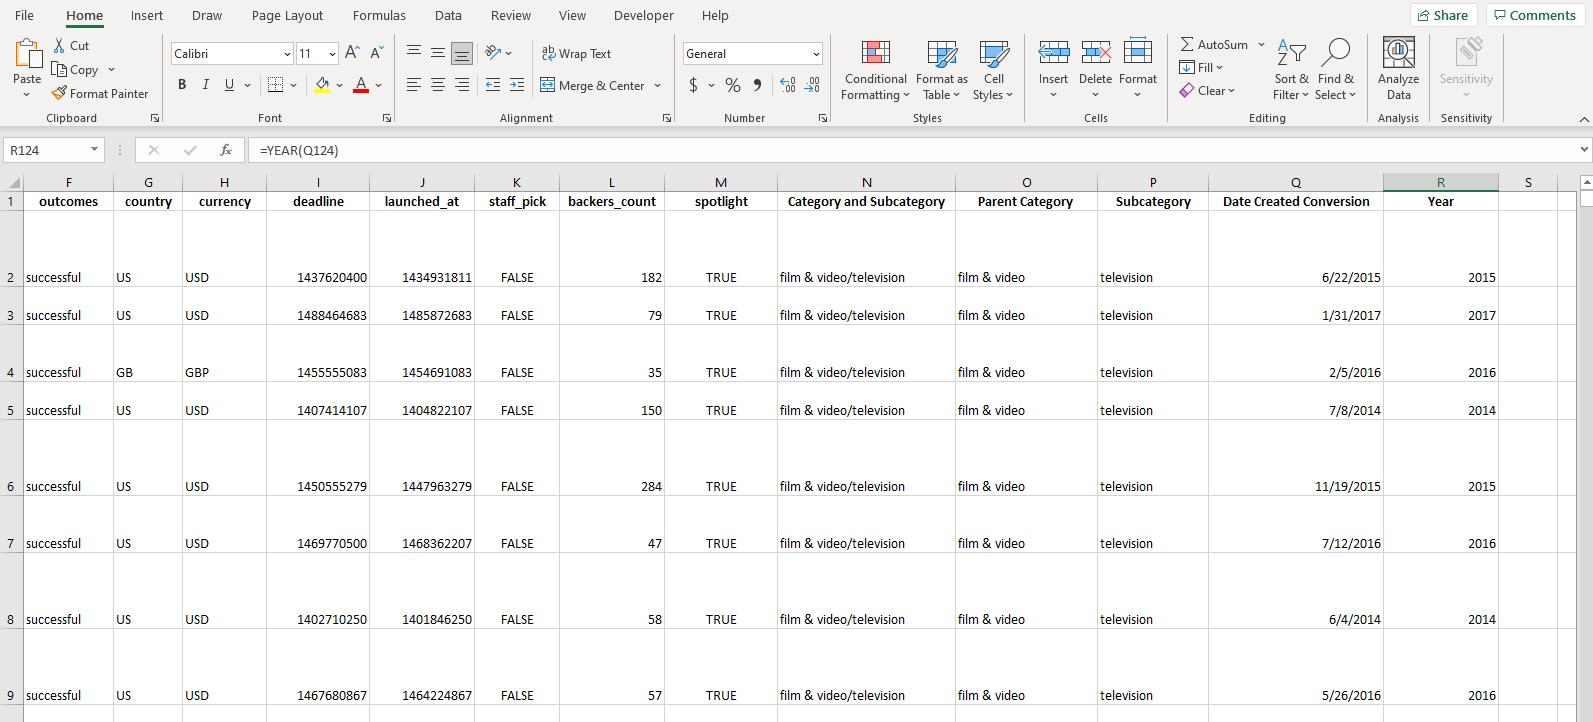Click inside the Name Box showing R124
Image resolution: width=1593 pixels, height=722 pixels.
click(x=46, y=150)
